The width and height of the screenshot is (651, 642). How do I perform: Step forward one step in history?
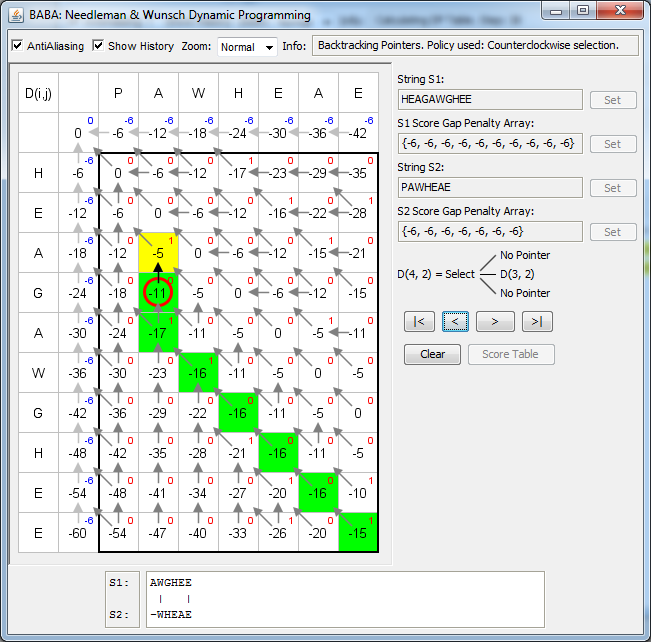[494, 321]
